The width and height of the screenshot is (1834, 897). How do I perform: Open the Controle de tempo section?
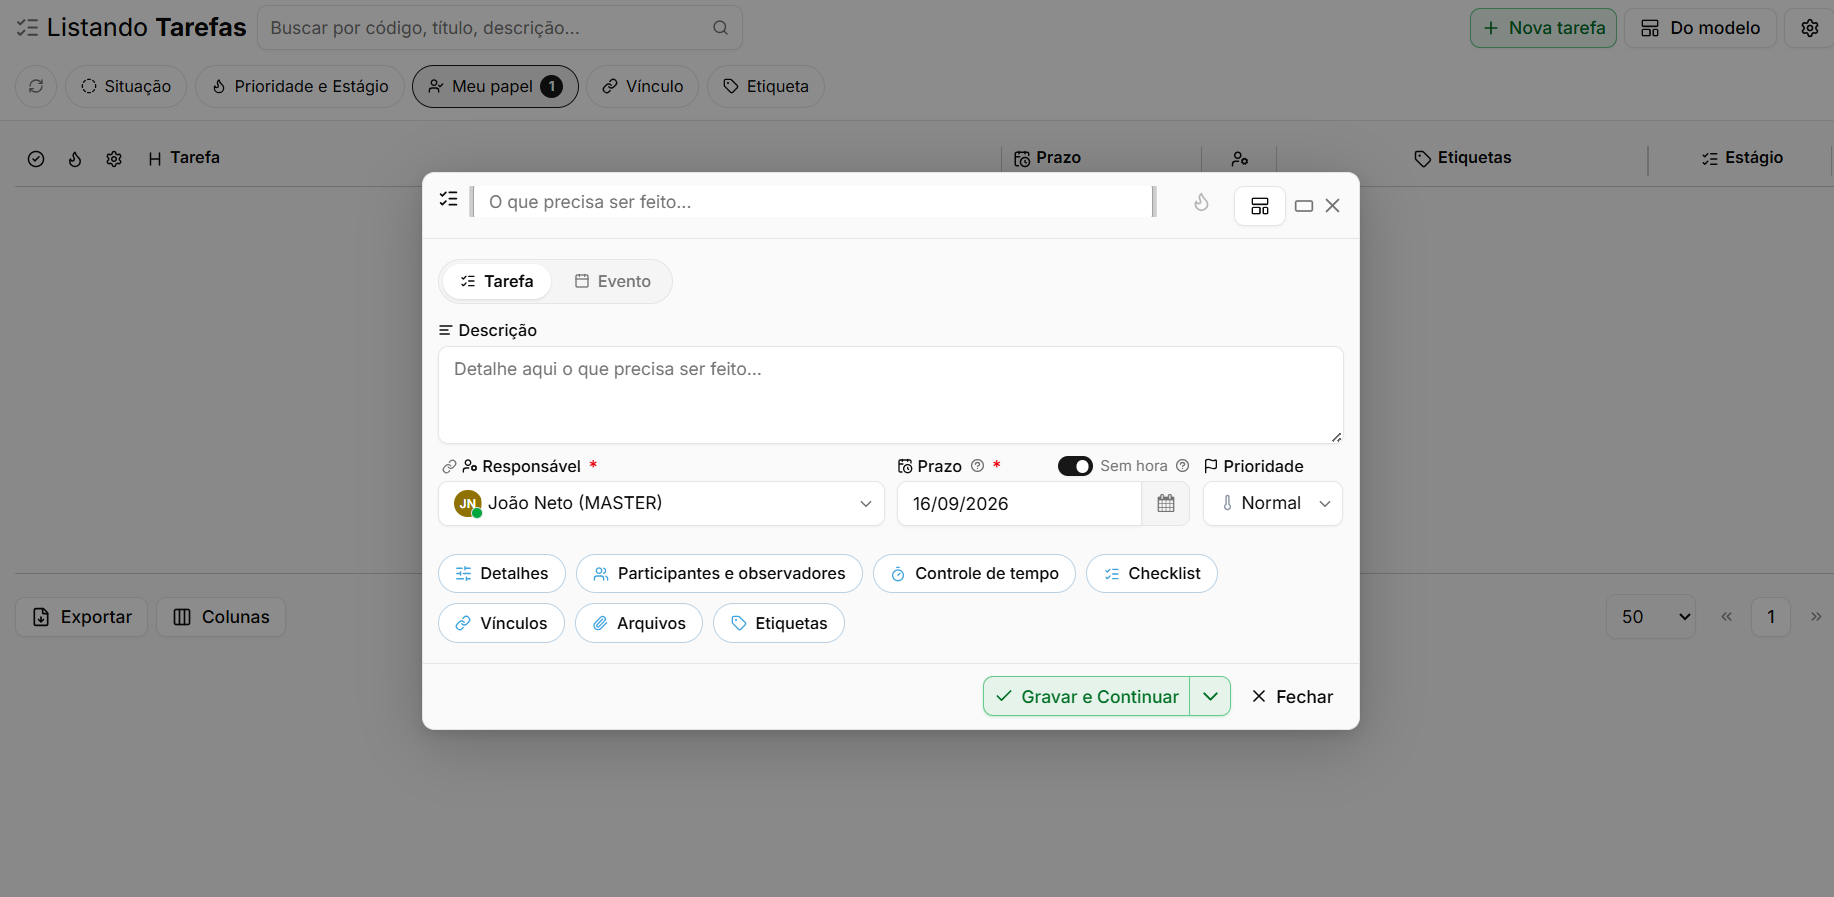(x=974, y=574)
